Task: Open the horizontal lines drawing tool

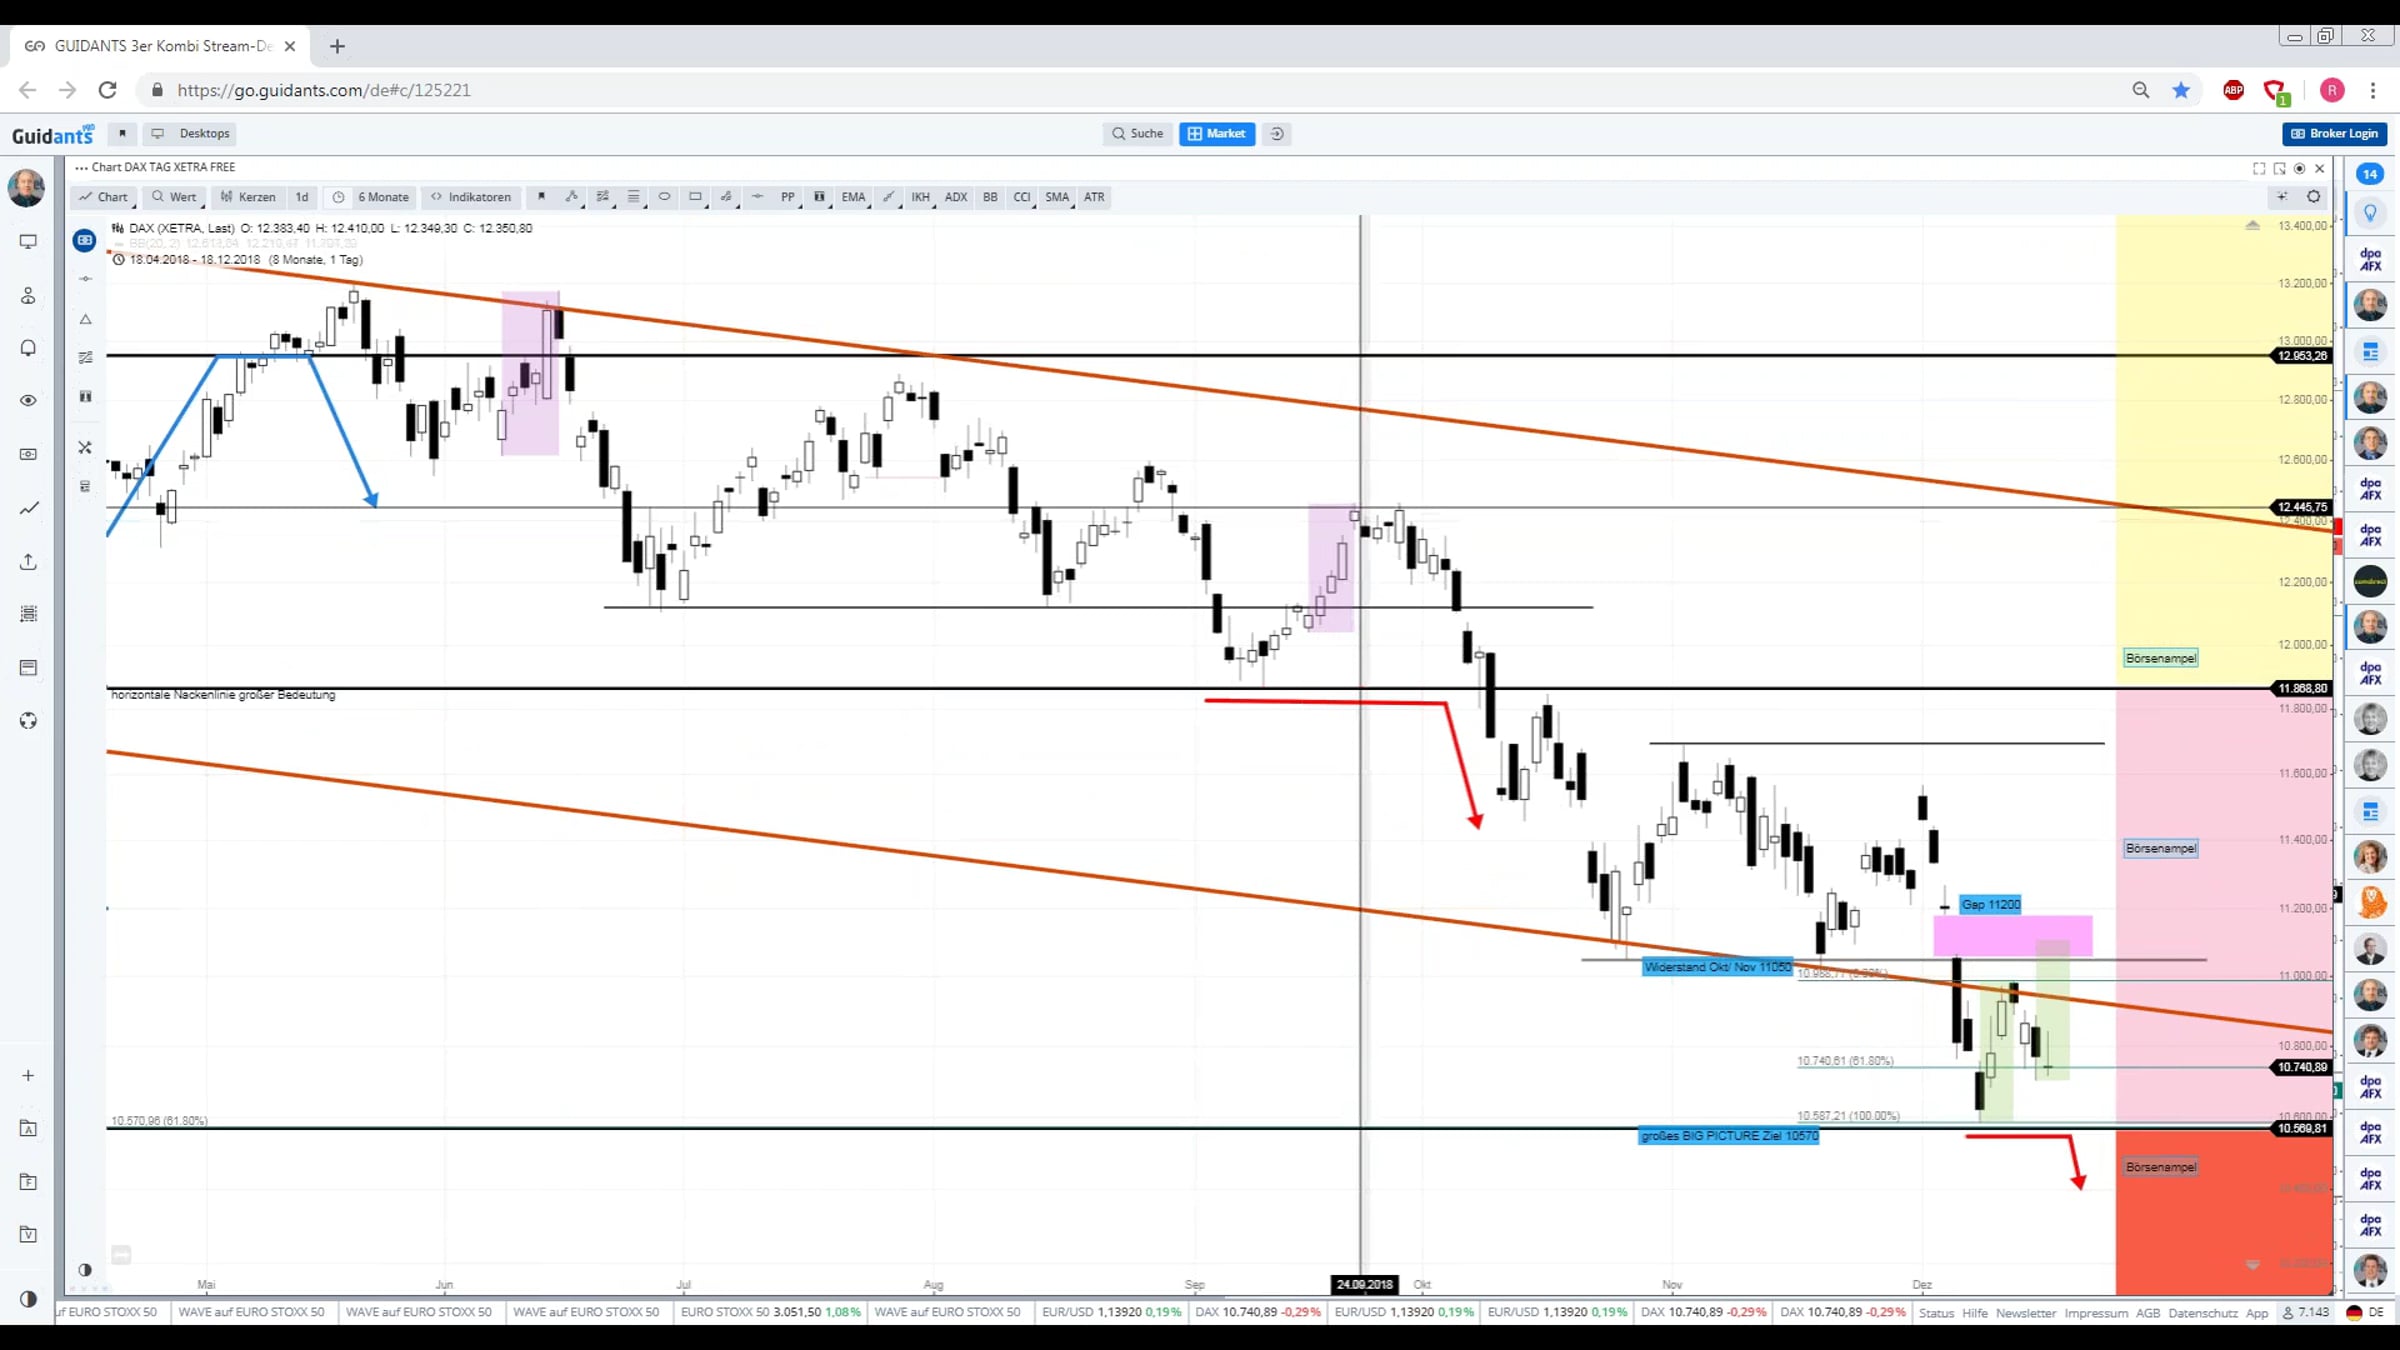Action: click(x=633, y=197)
